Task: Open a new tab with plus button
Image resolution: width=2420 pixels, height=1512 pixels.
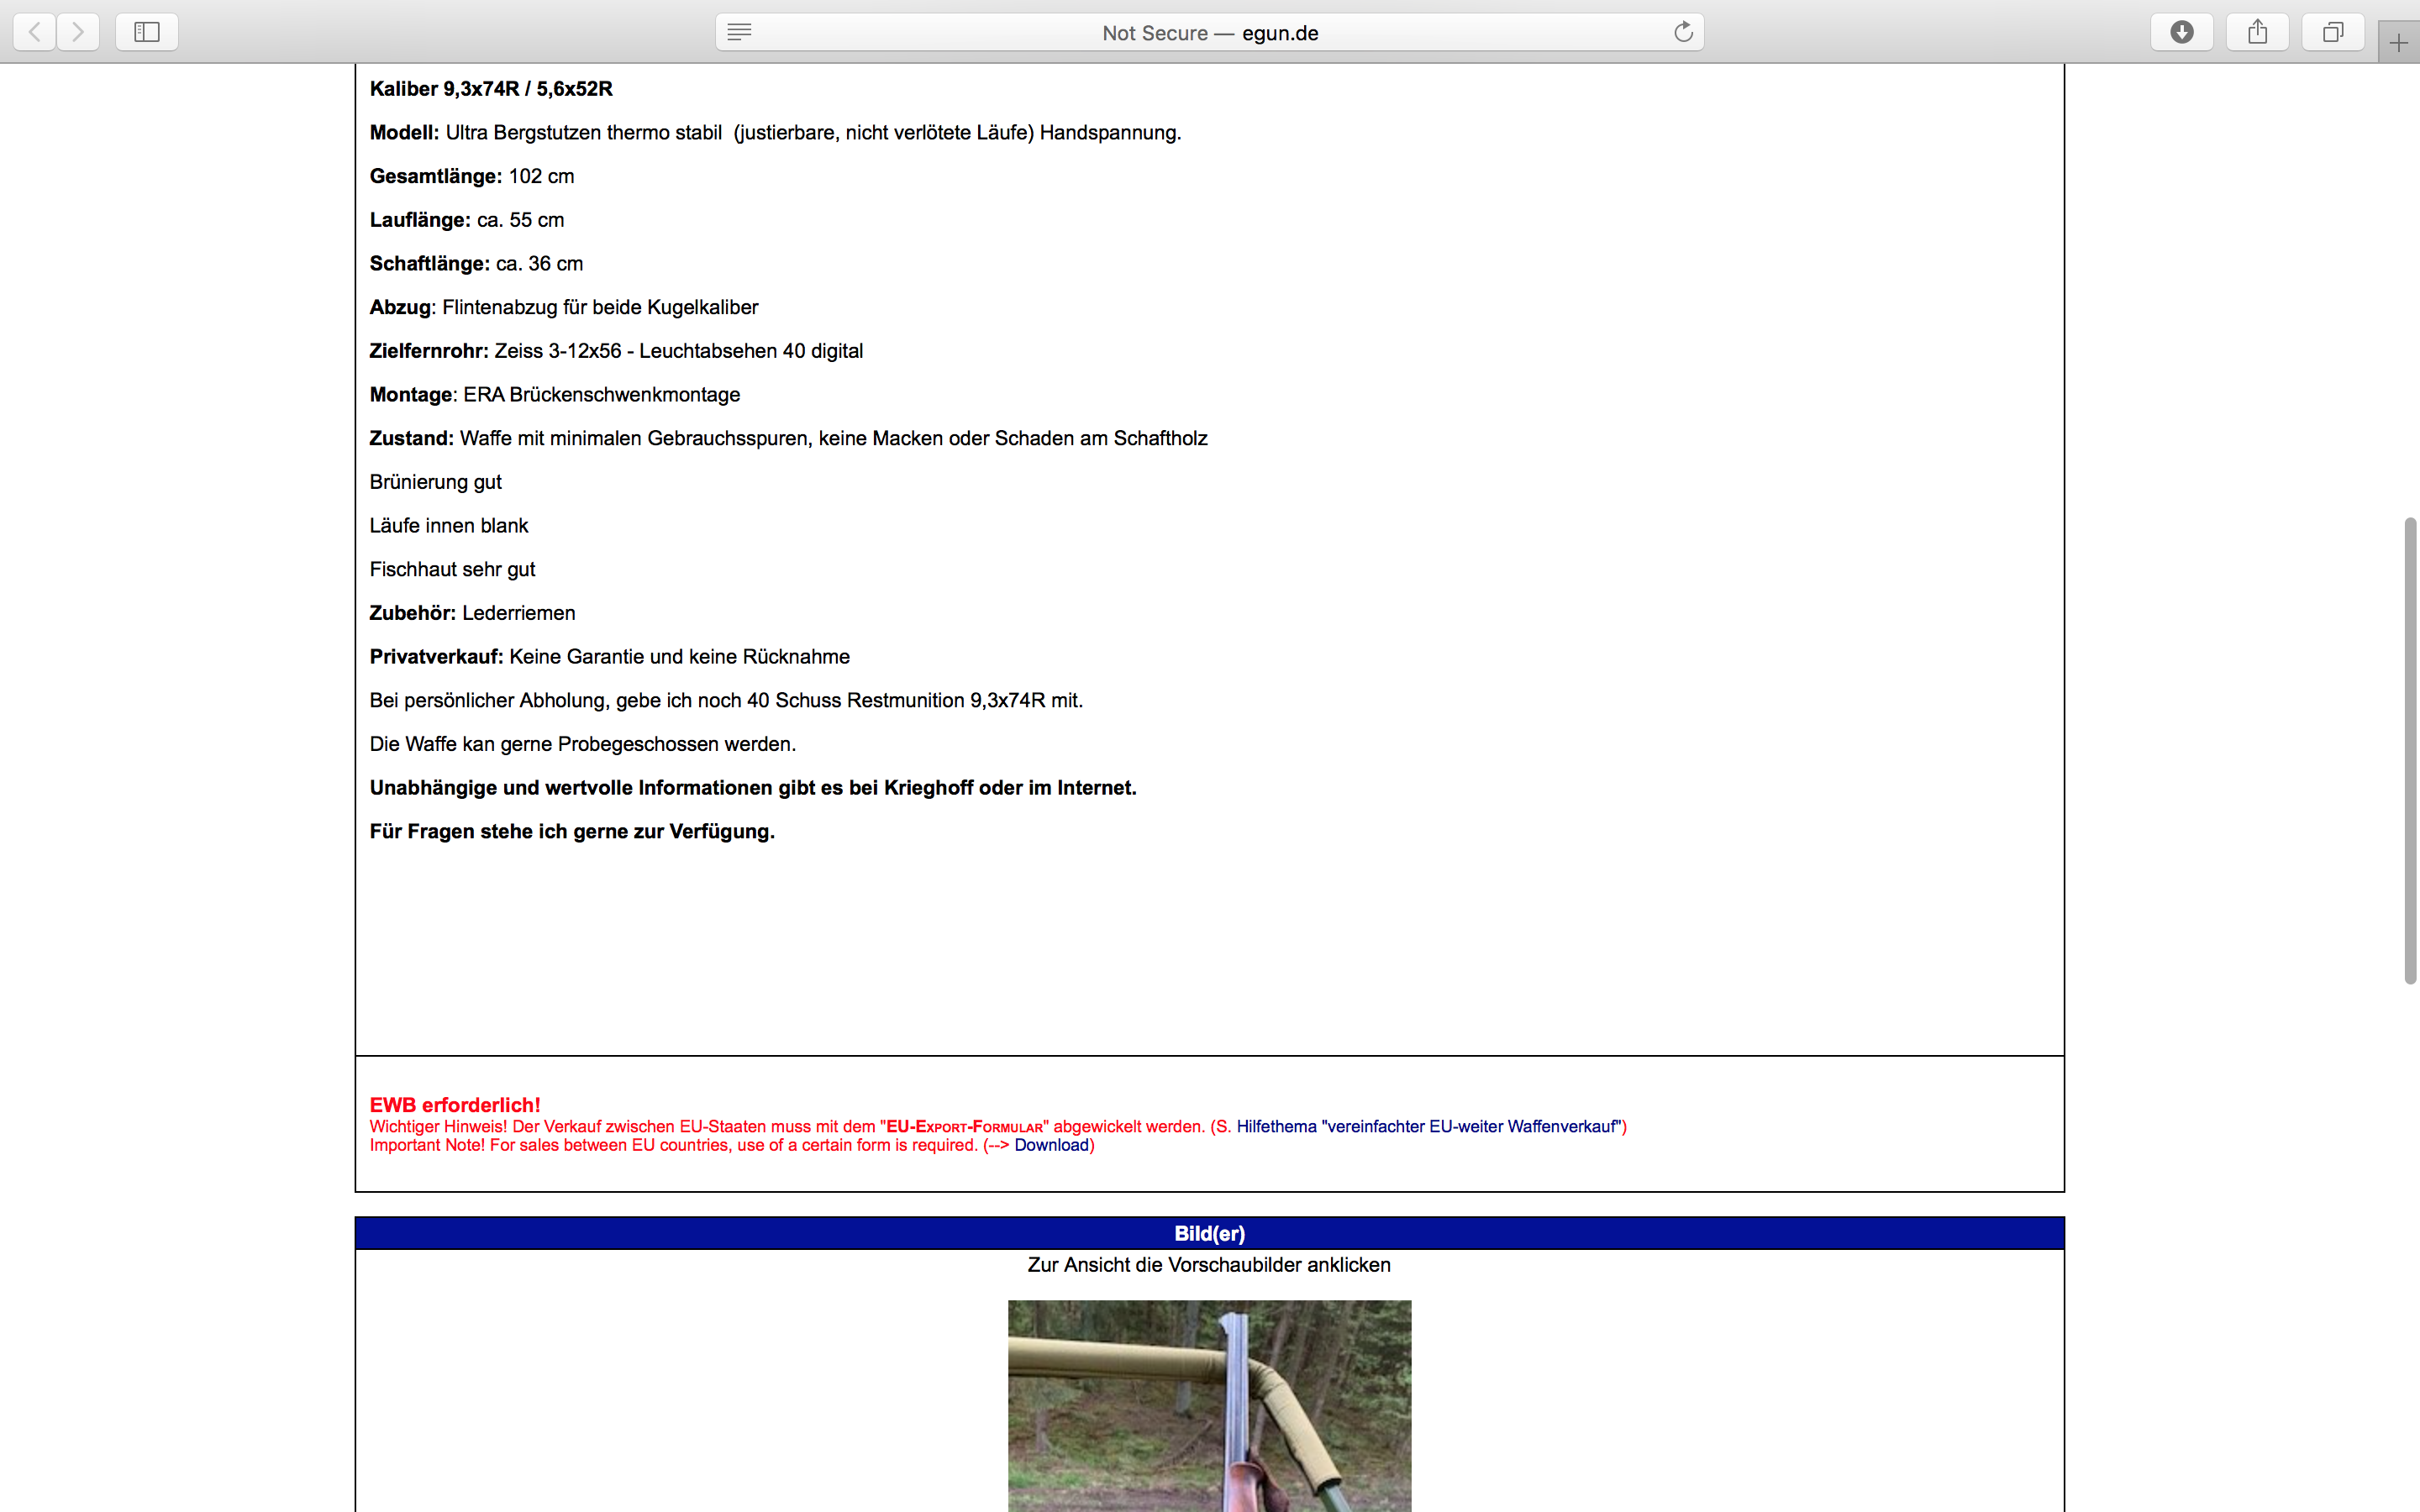Action: click(2399, 43)
